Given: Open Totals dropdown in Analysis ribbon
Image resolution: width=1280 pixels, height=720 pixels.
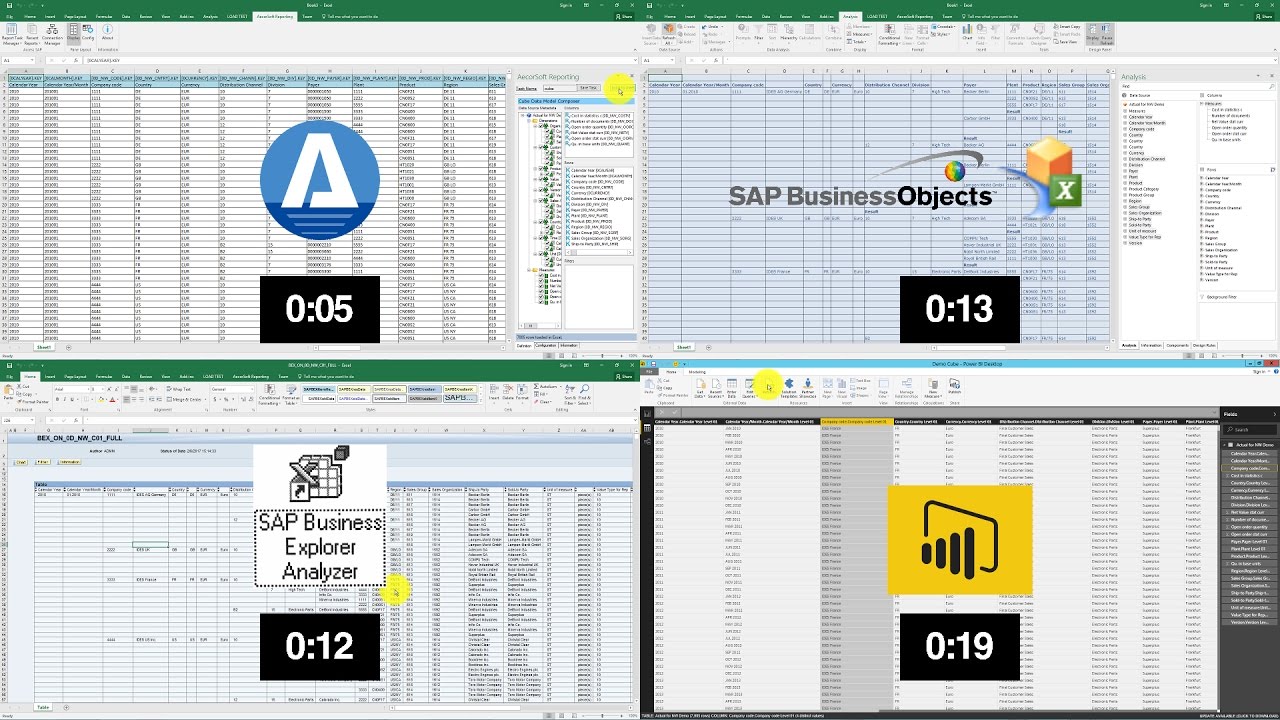Looking at the screenshot, I should tap(857, 42).
